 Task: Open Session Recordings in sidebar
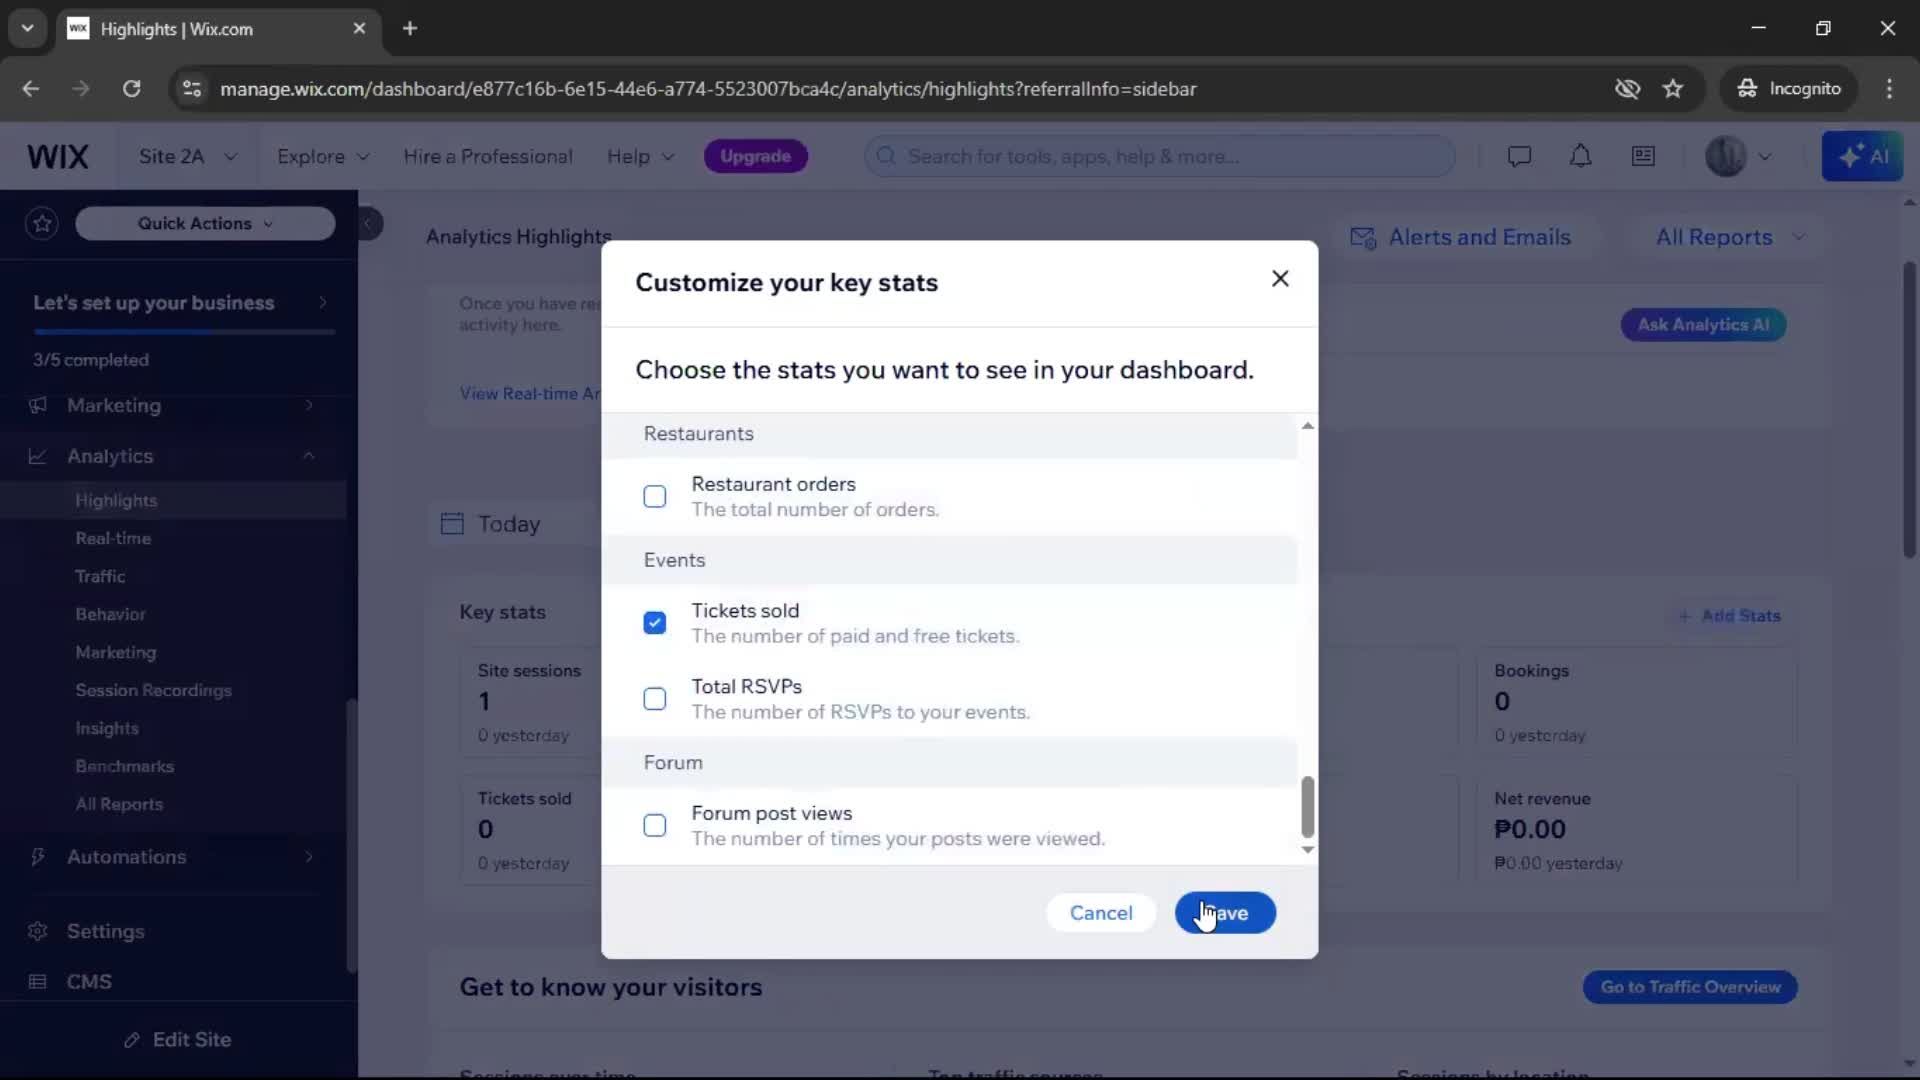(x=153, y=691)
